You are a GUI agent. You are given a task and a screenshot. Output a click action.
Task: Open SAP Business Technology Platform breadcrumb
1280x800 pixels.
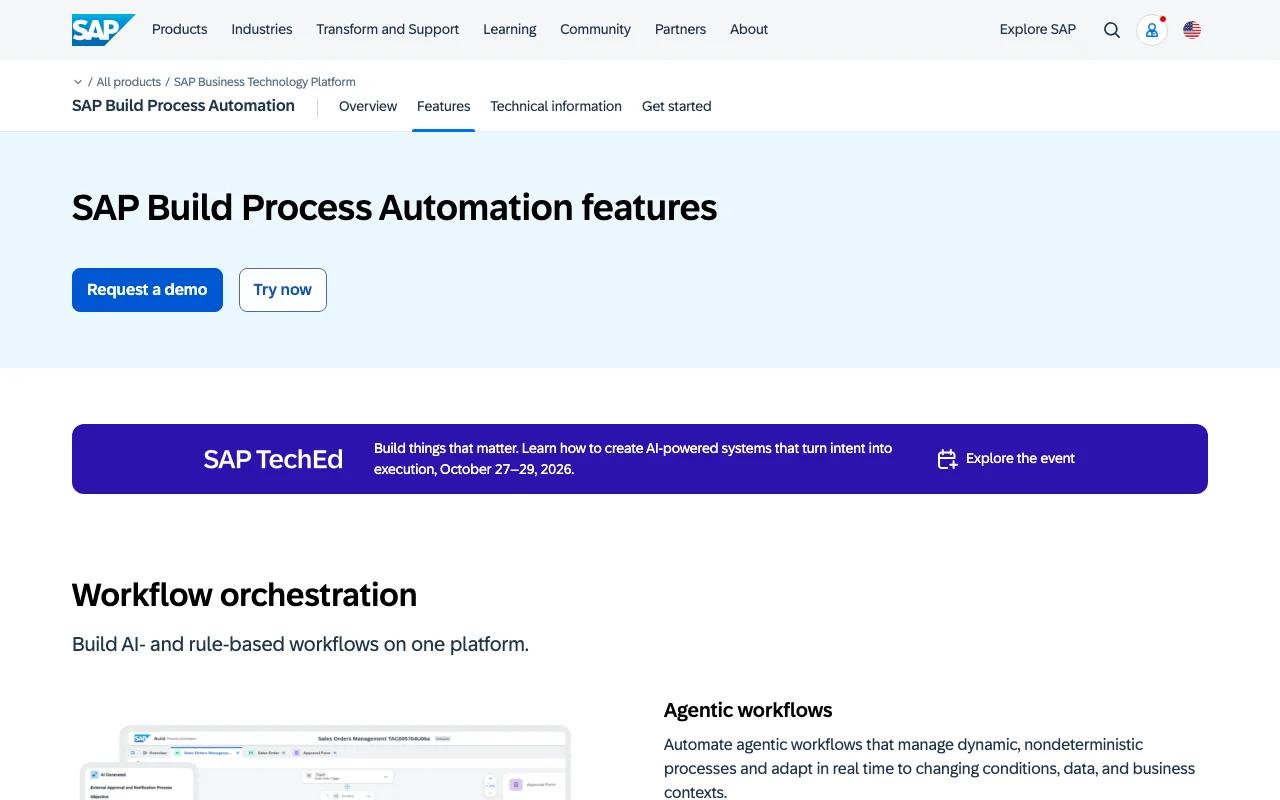(265, 82)
